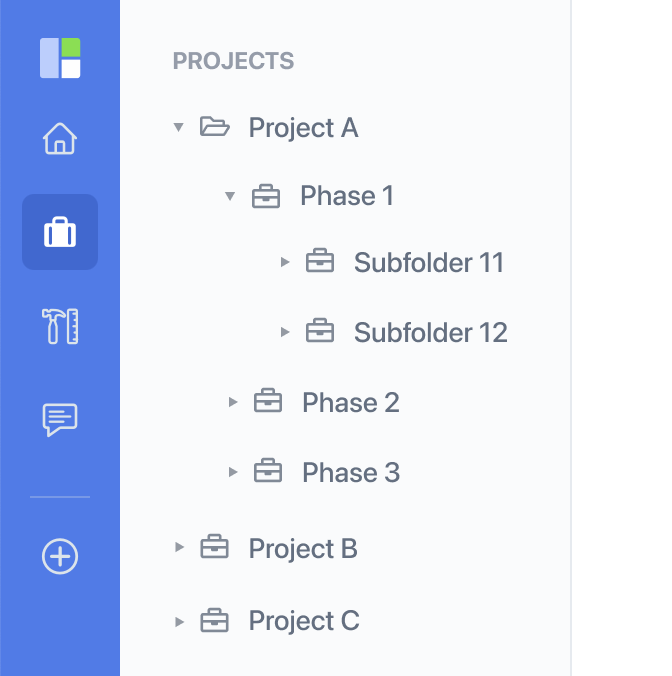Click the briefcase icon beside Phase 1
This screenshot has height=676, width=672.
tap(266, 196)
